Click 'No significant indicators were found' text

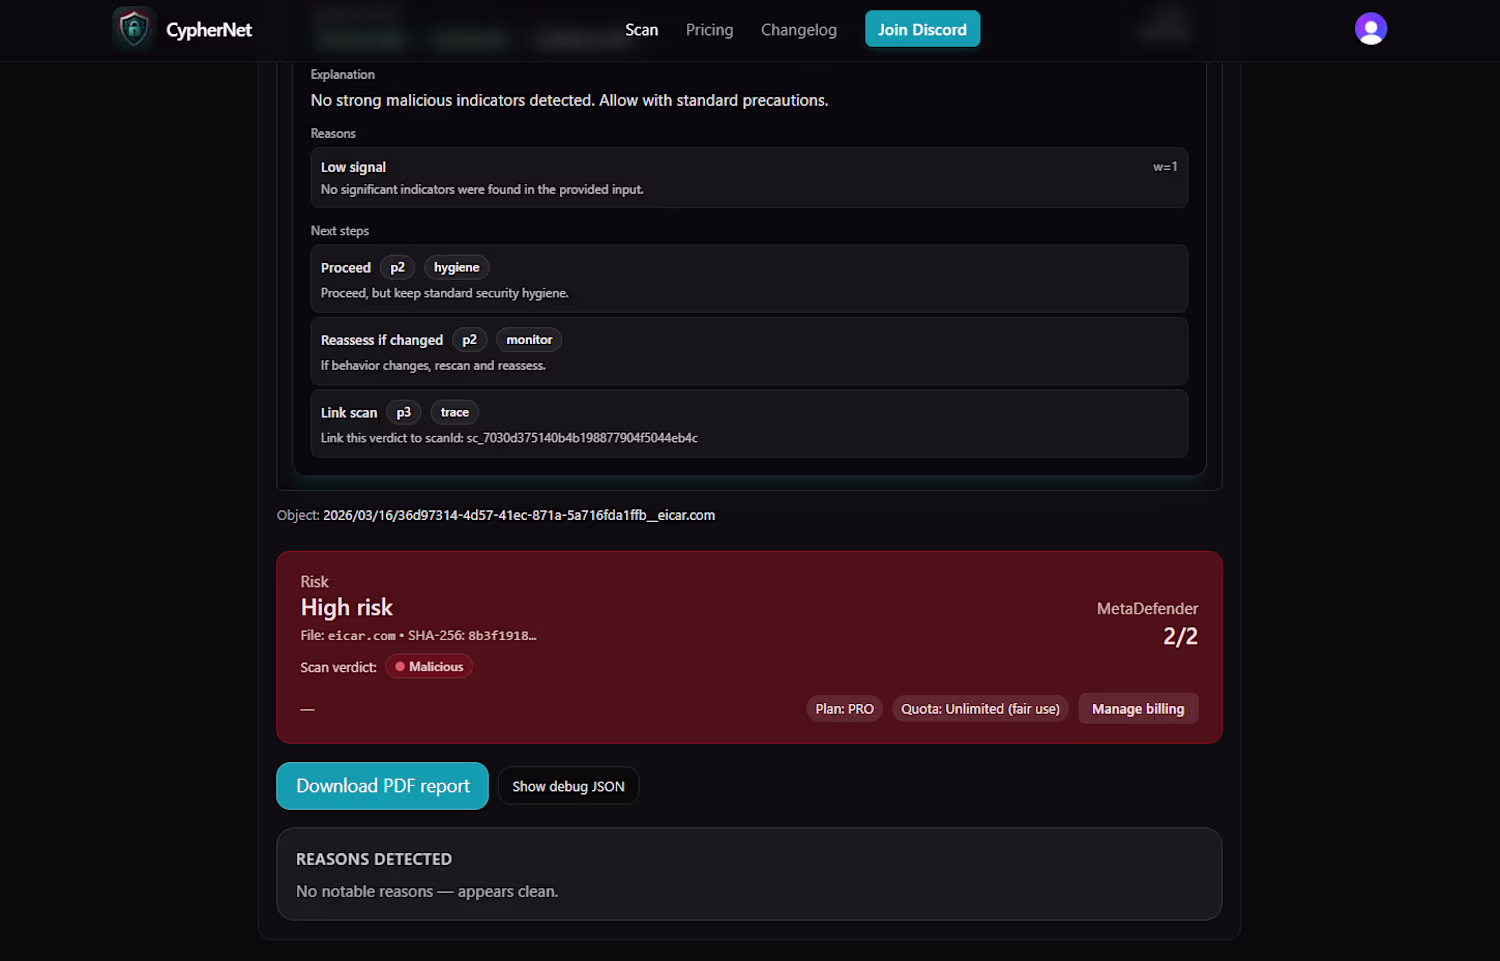[x=482, y=189]
